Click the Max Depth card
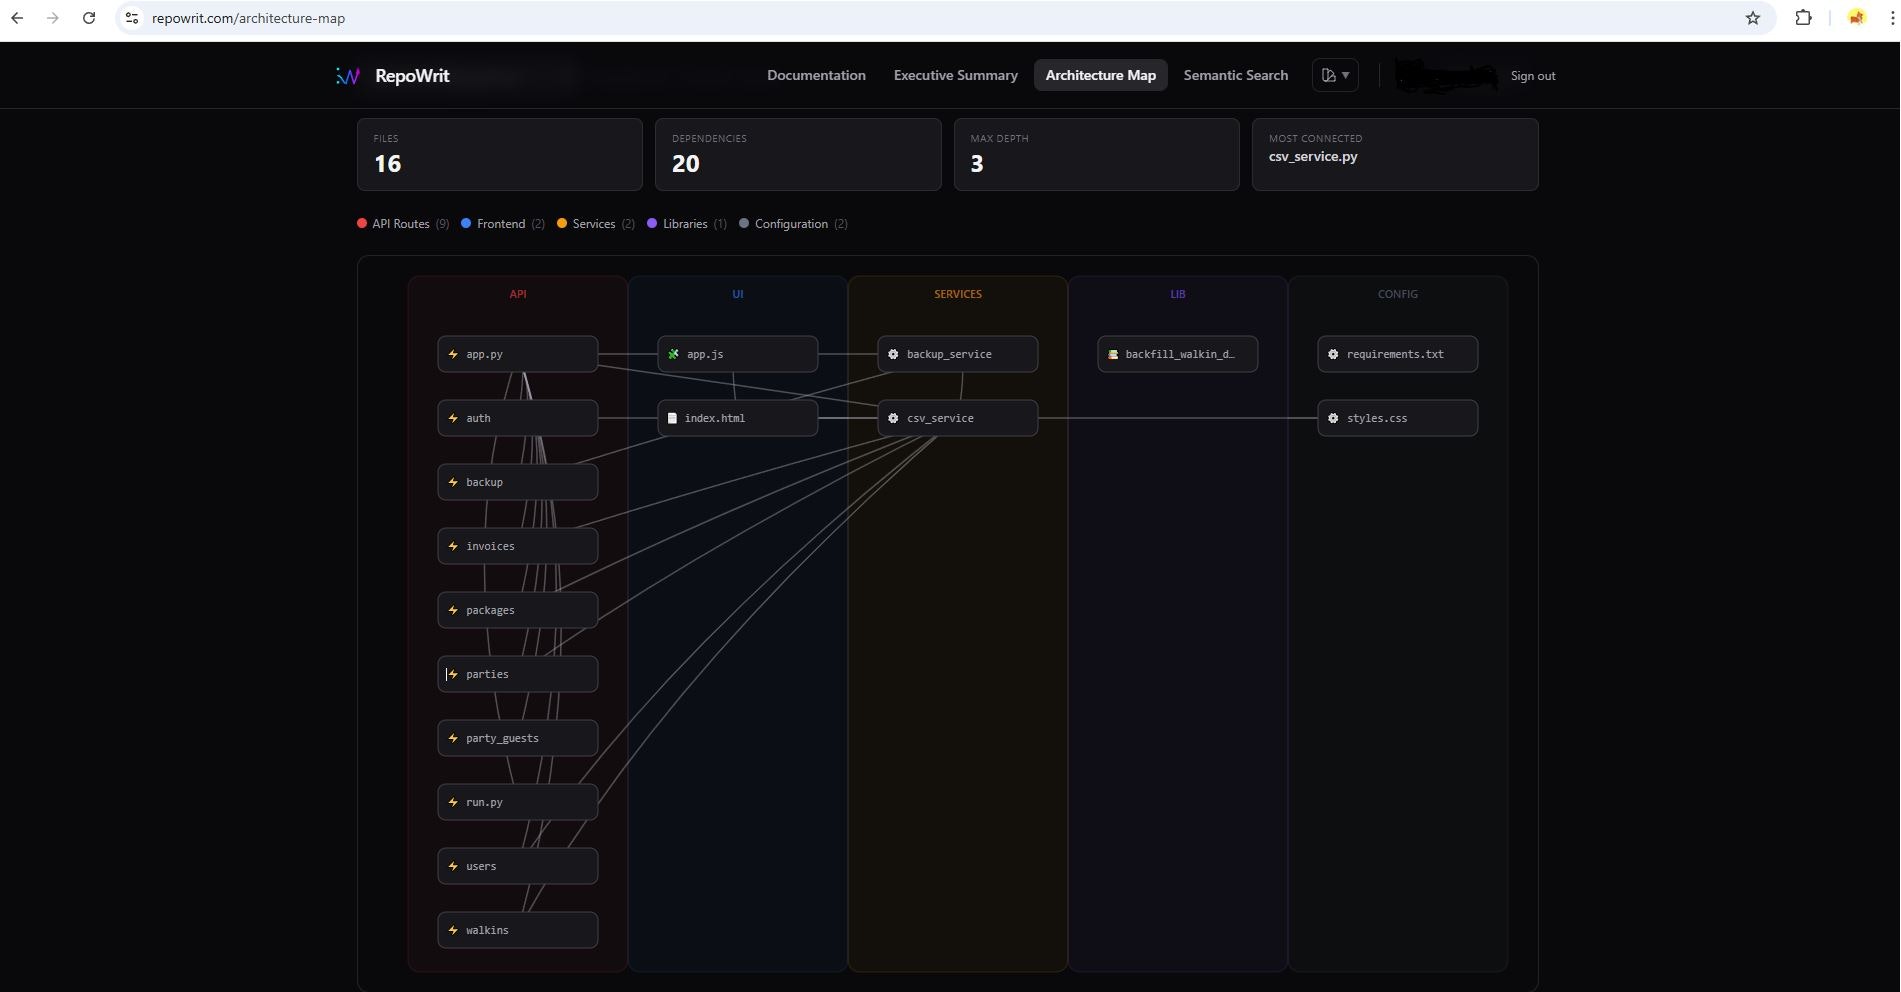Viewport: 1901px width, 992px height. click(x=1096, y=155)
